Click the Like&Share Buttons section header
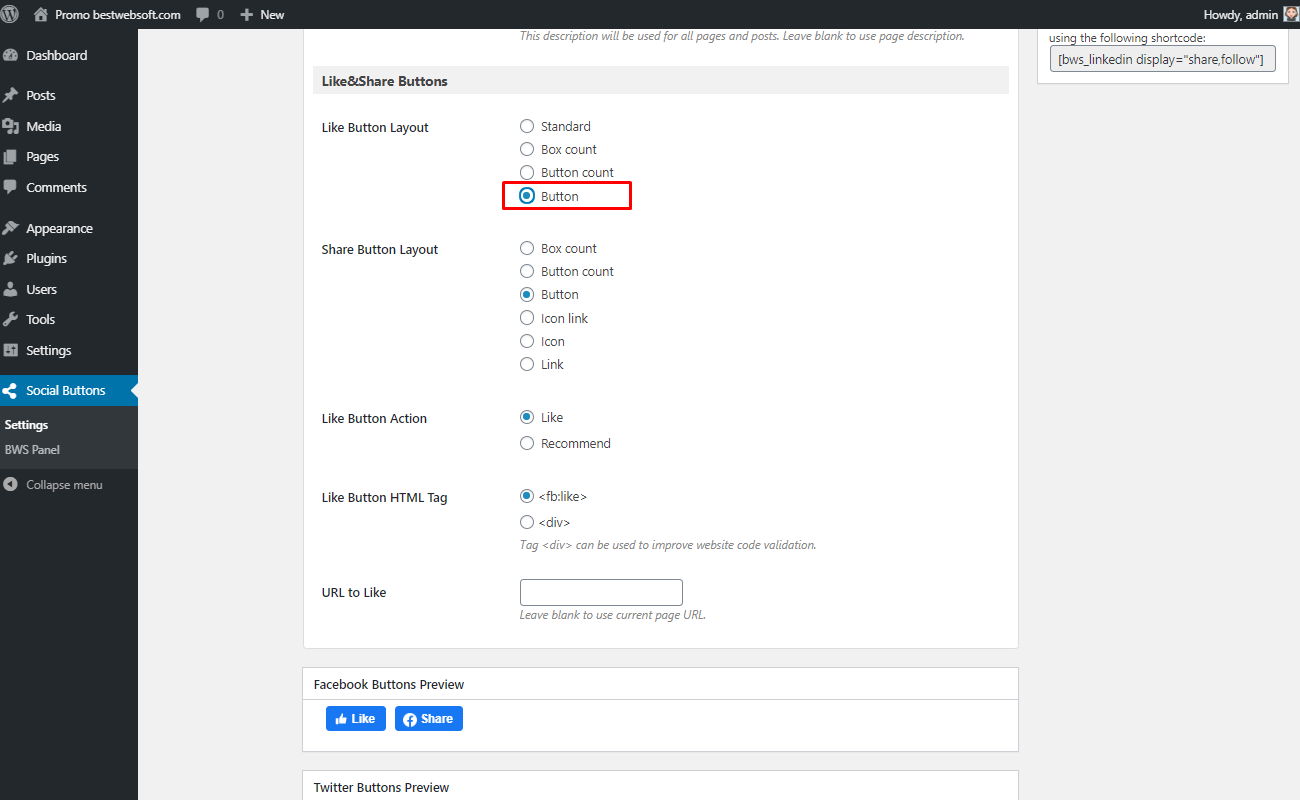 click(x=661, y=81)
